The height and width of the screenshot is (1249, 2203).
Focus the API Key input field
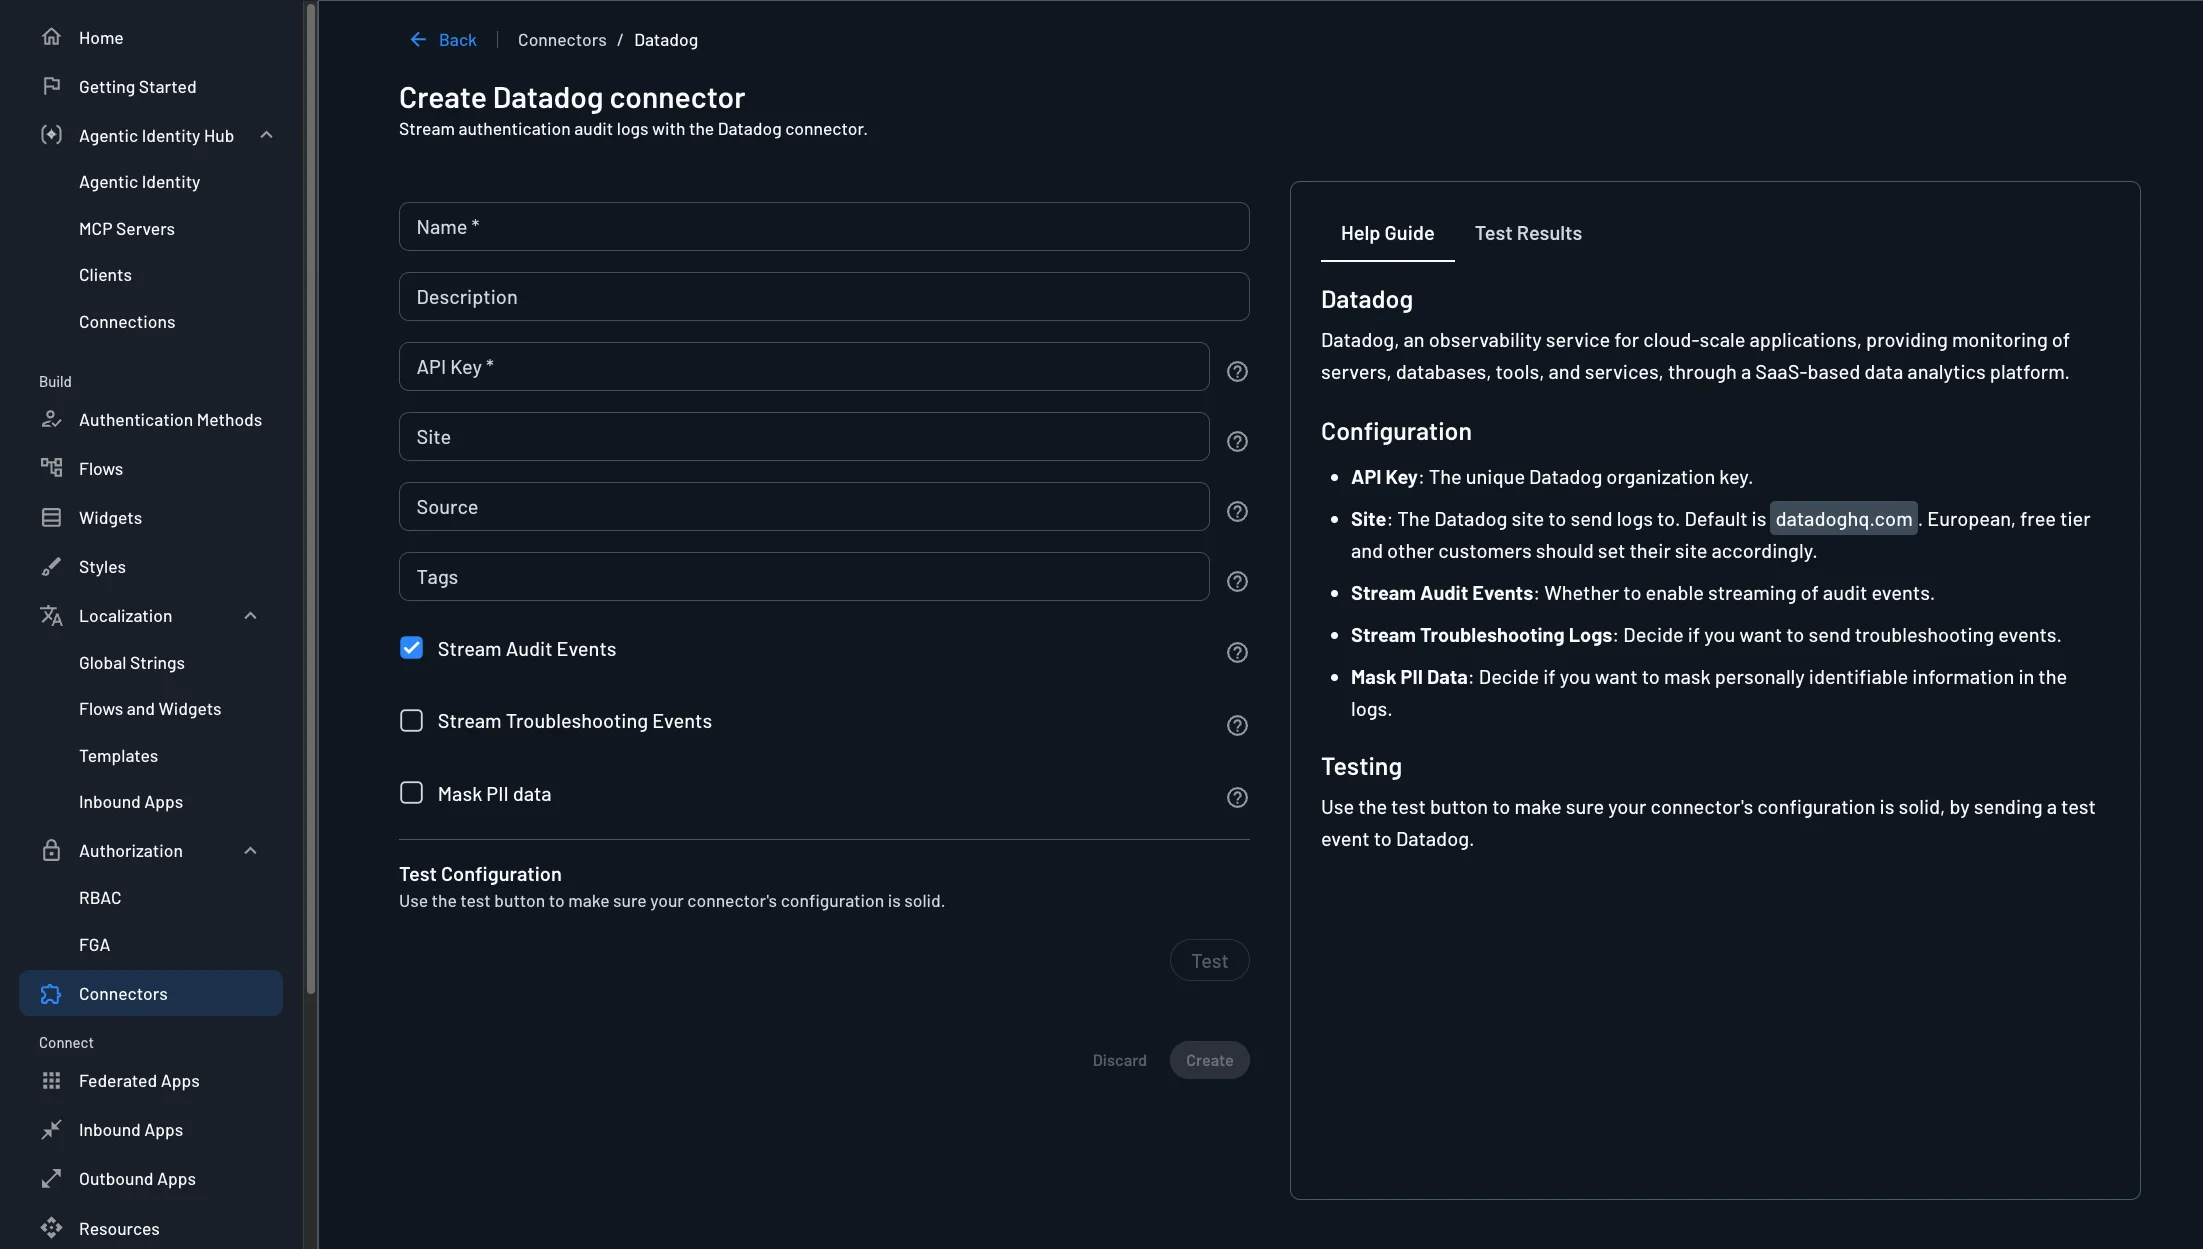coord(804,366)
